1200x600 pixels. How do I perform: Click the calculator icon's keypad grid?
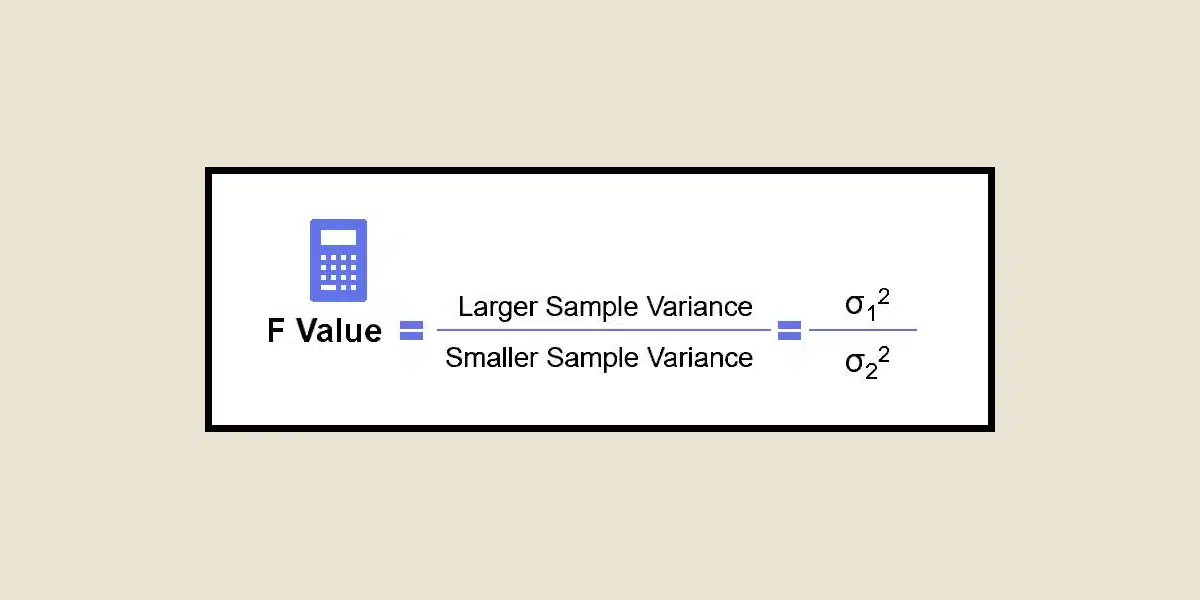point(338,271)
